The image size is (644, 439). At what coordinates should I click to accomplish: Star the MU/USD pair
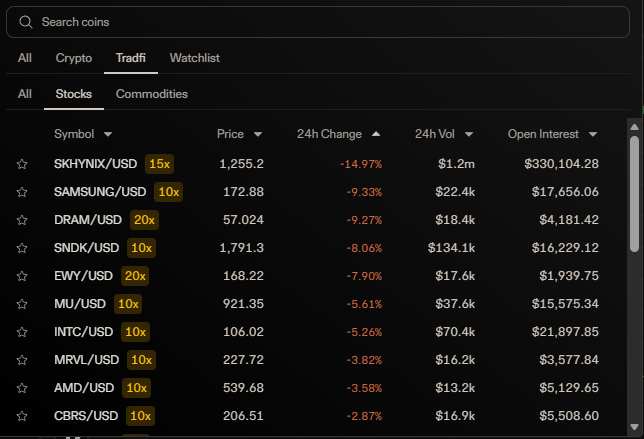22,304
